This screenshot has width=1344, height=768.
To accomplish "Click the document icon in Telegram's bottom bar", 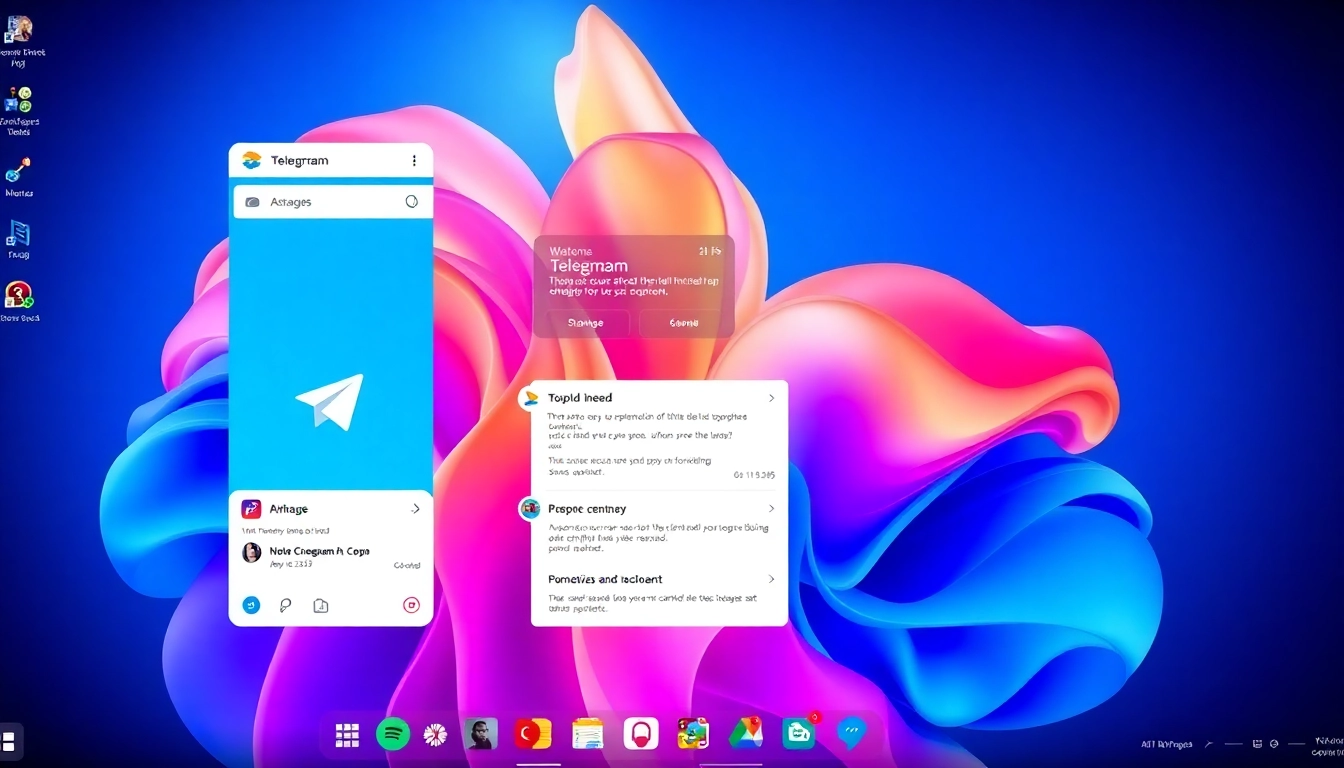I will tap(321, 605).
